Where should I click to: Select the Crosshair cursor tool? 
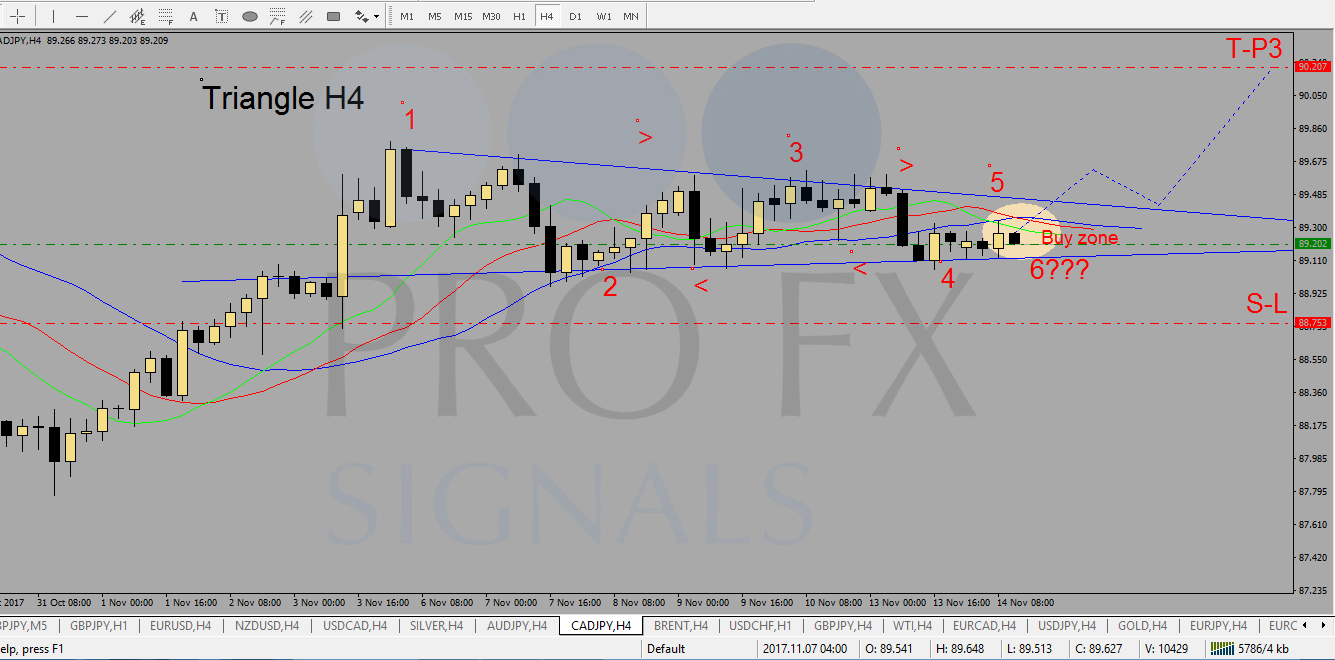[x=17, y=16]
